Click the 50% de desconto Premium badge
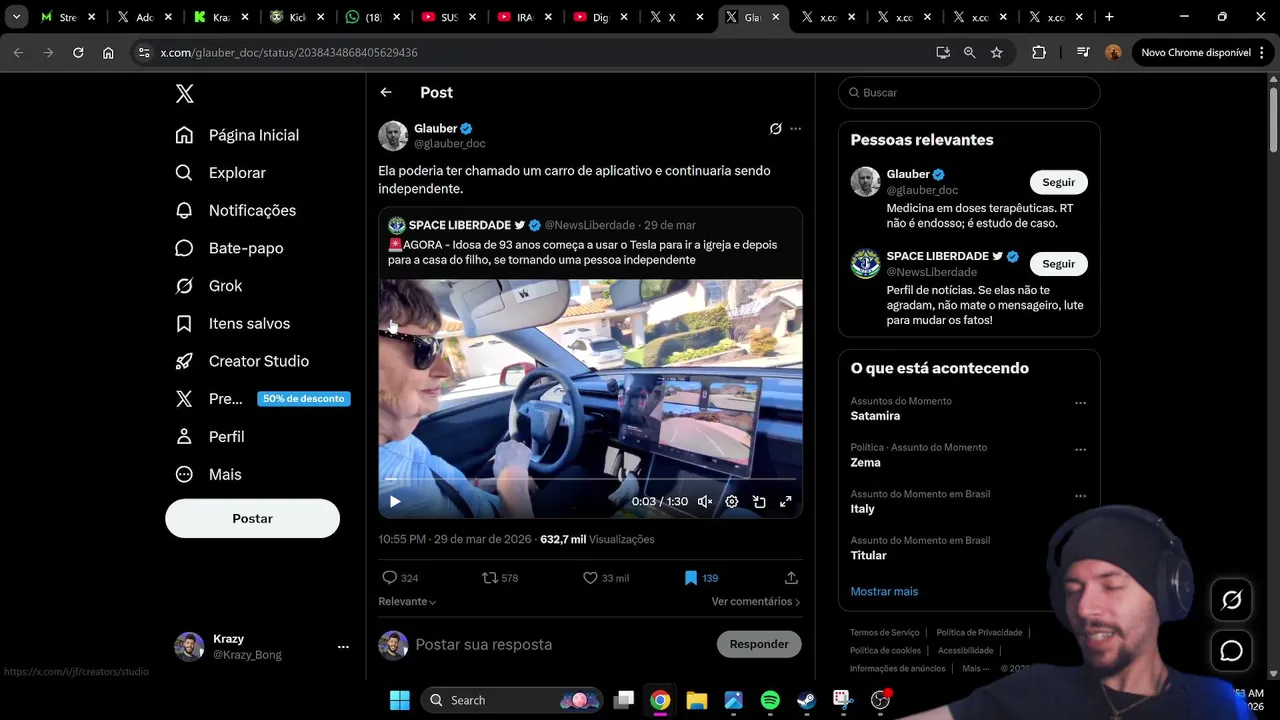The image size is (1280, 720). coord(304,398)
